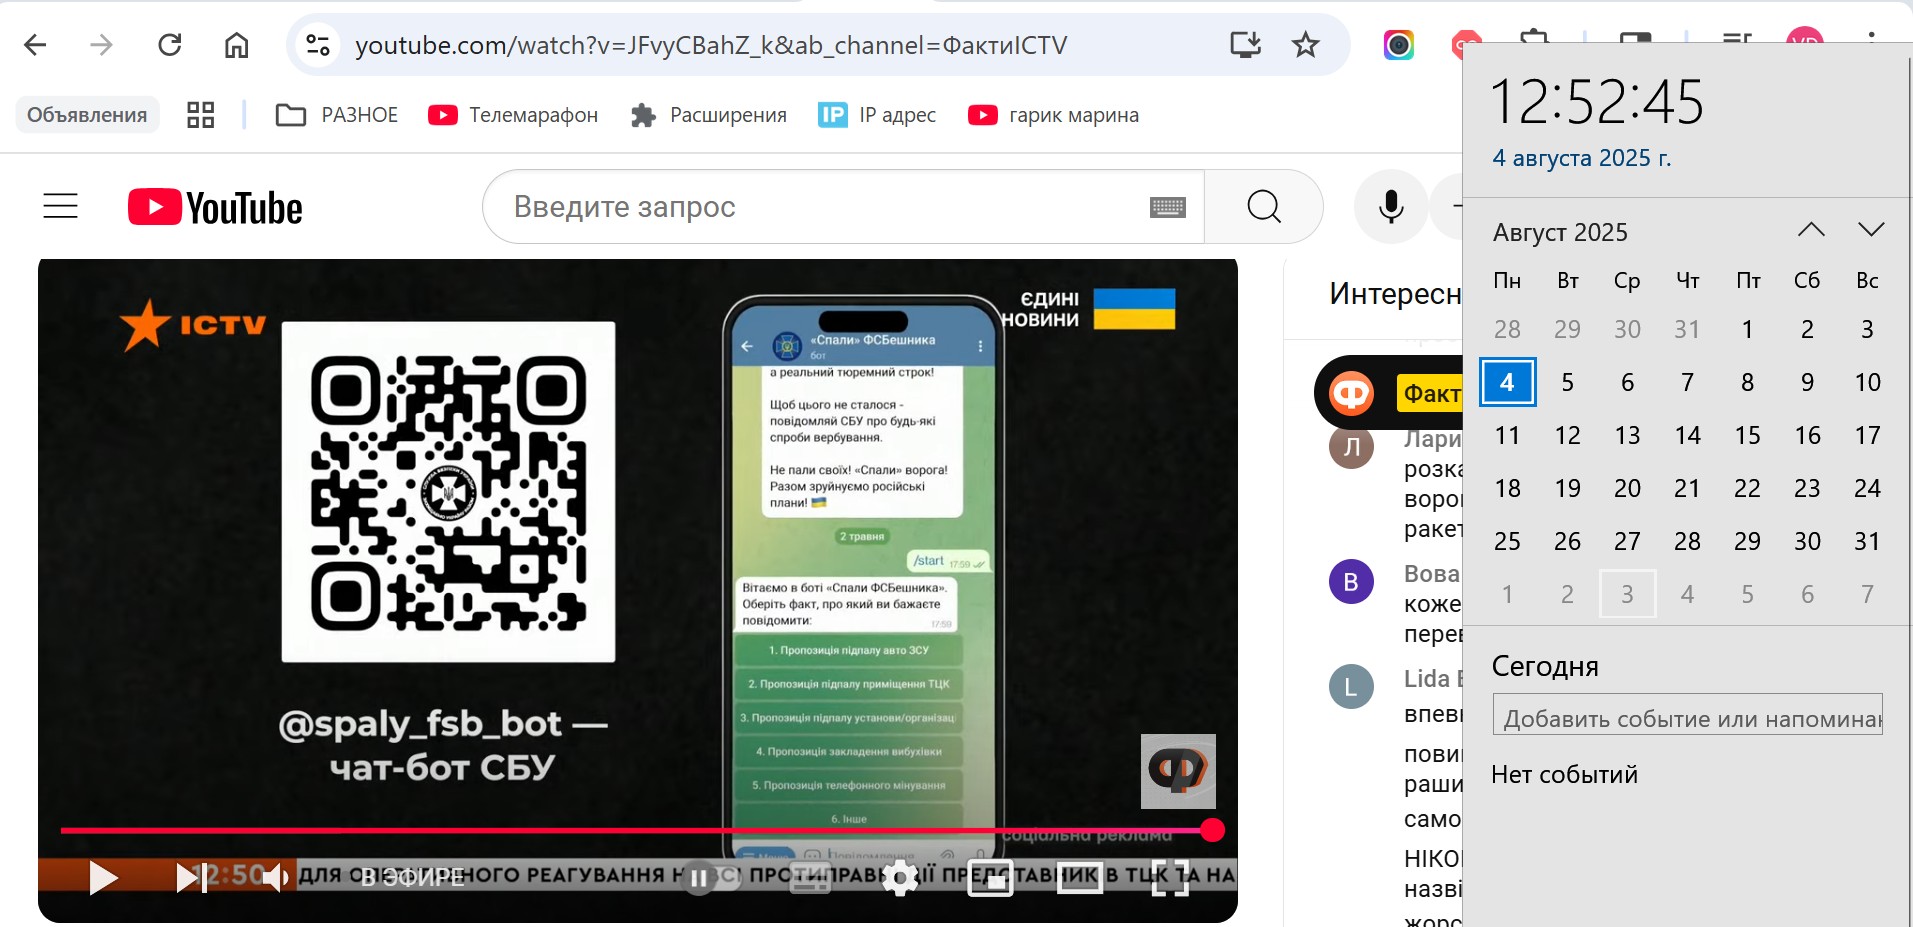Click the channel watermark on the video
Viewport: 1913px width, 927px height.
tap(1178, 771)
